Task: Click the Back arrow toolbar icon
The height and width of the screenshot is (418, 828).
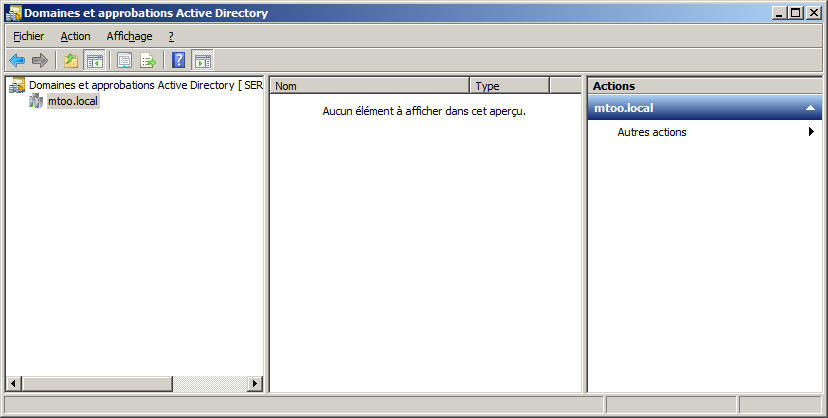Action: (x=17, y=60)
